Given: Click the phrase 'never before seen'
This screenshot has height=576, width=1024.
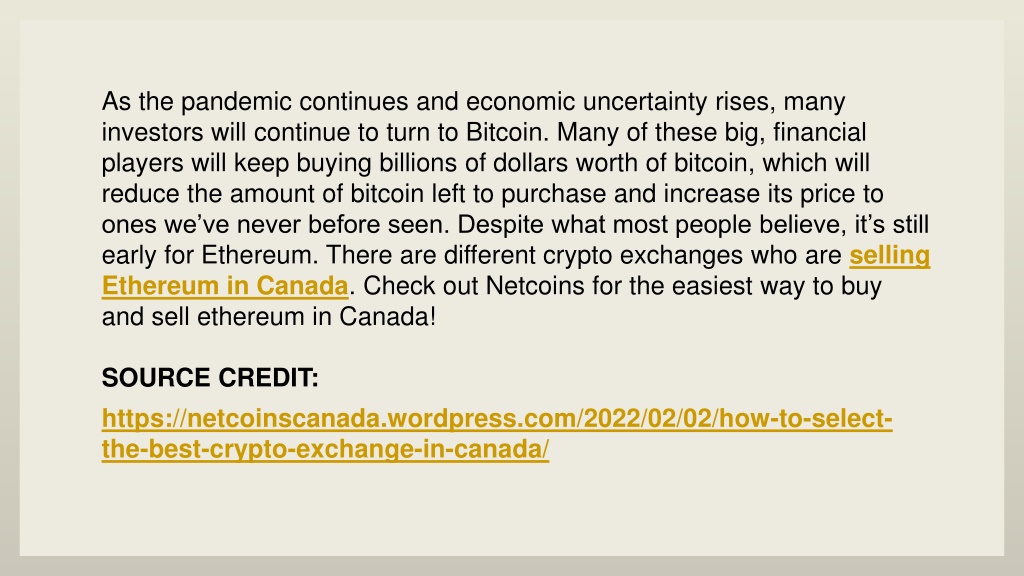Looking at the screenshot, I should [343, 225].
